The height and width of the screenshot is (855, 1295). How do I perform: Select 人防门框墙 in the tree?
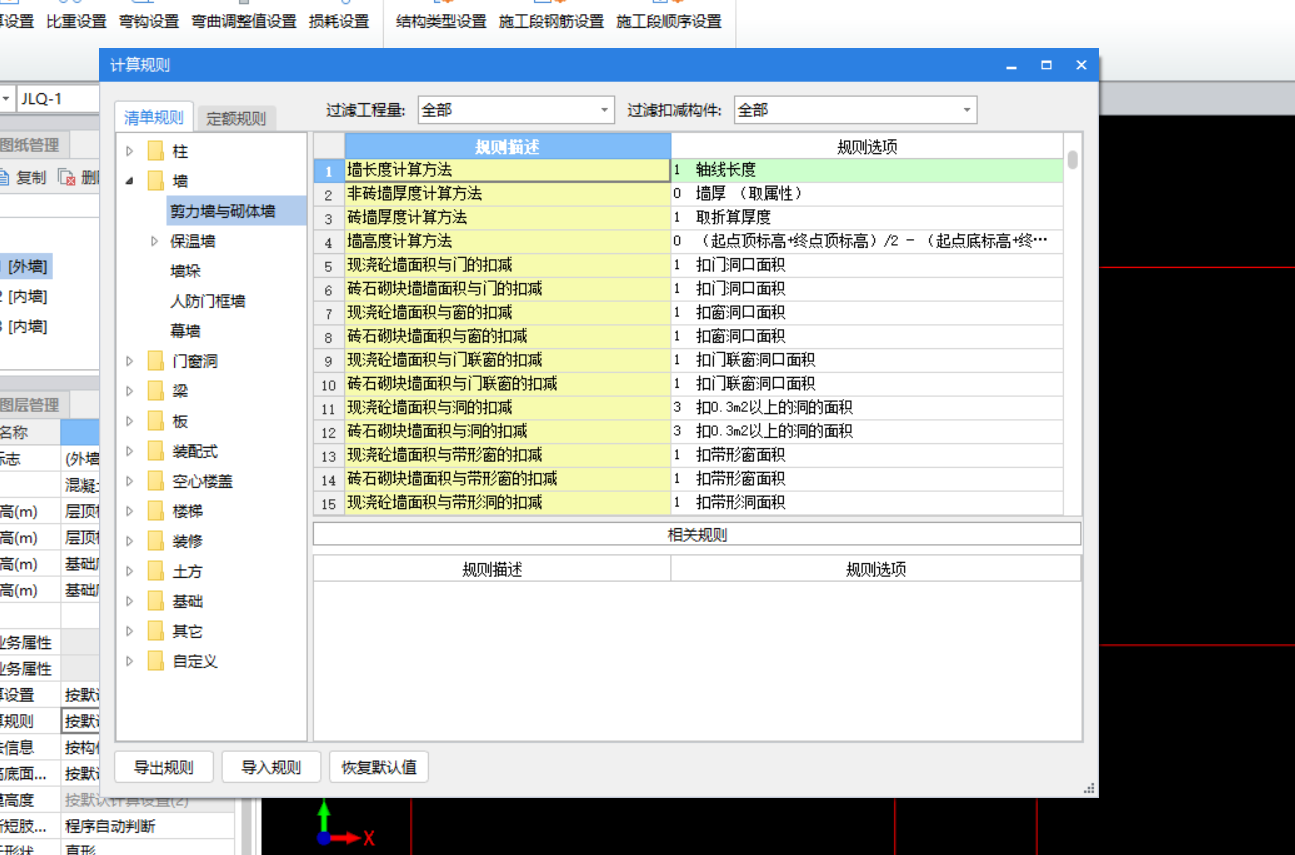pyautogui.click(x=208, y=301)
